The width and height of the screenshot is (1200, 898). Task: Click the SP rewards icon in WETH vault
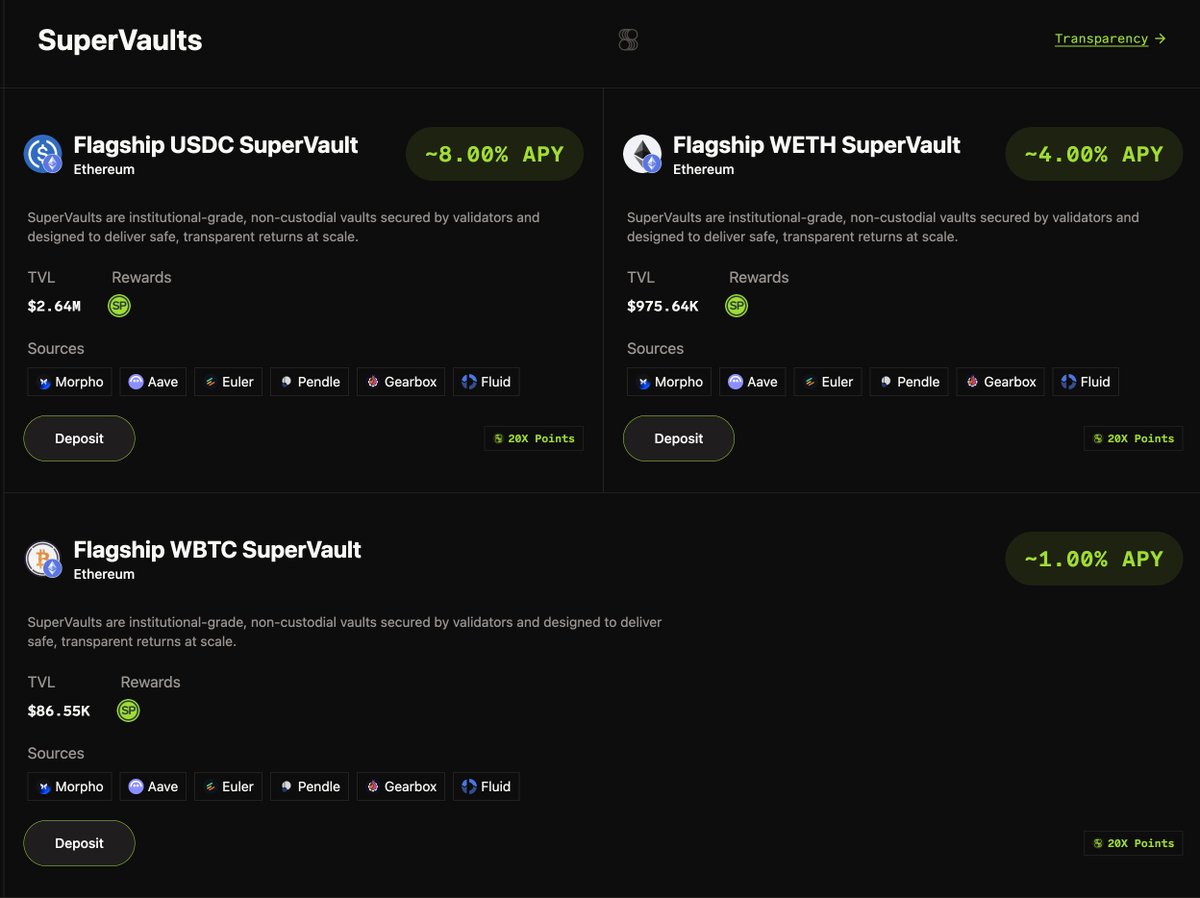click(x=736, y=306)
